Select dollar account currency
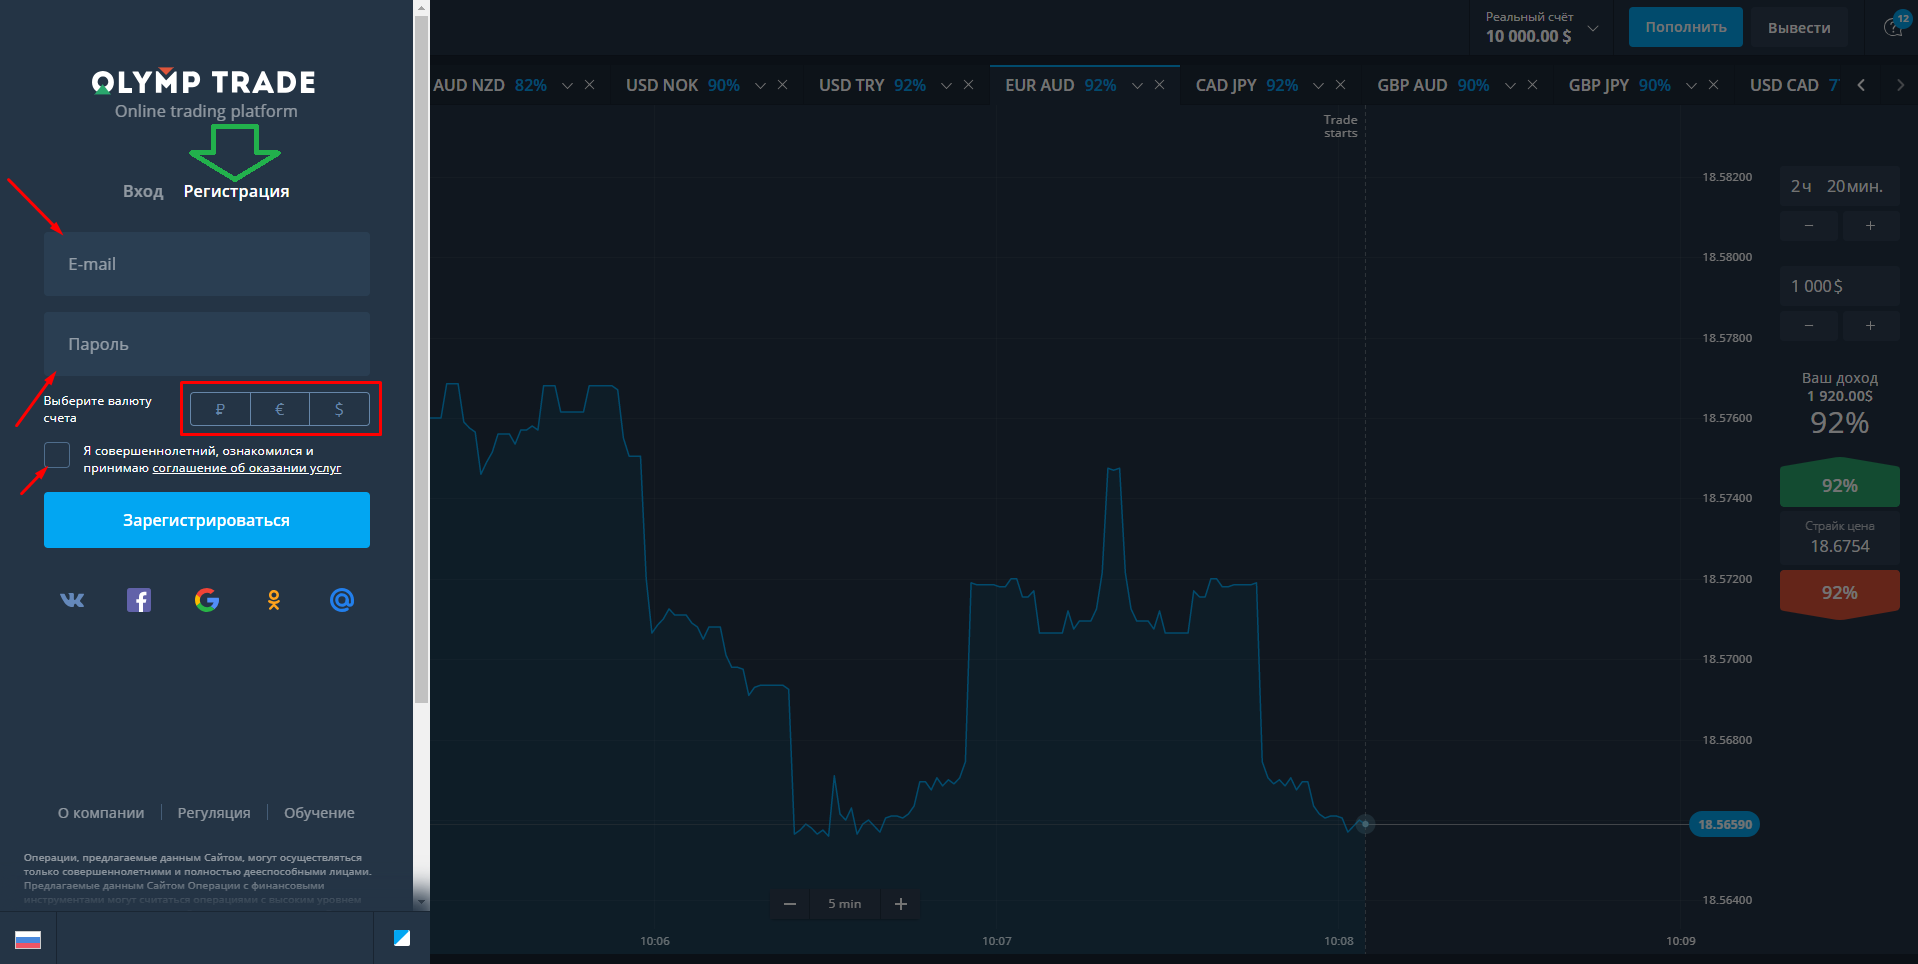 pyautogui.click(x=339, y=409)
